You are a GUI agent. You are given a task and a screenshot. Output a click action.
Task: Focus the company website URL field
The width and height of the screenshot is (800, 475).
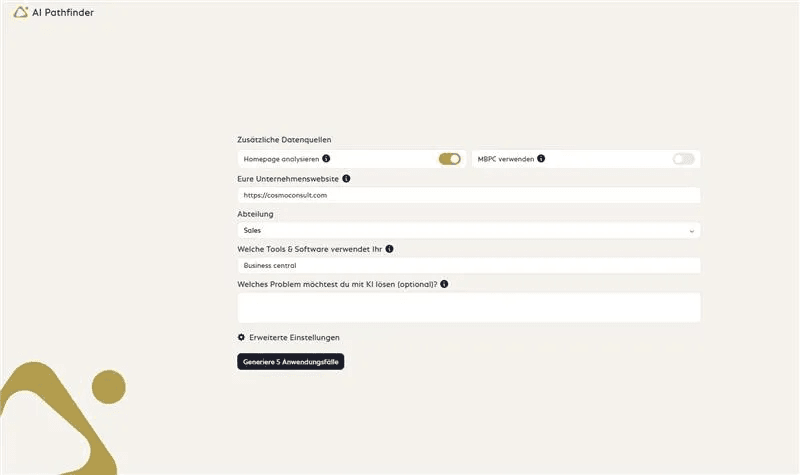click(468, 195)
